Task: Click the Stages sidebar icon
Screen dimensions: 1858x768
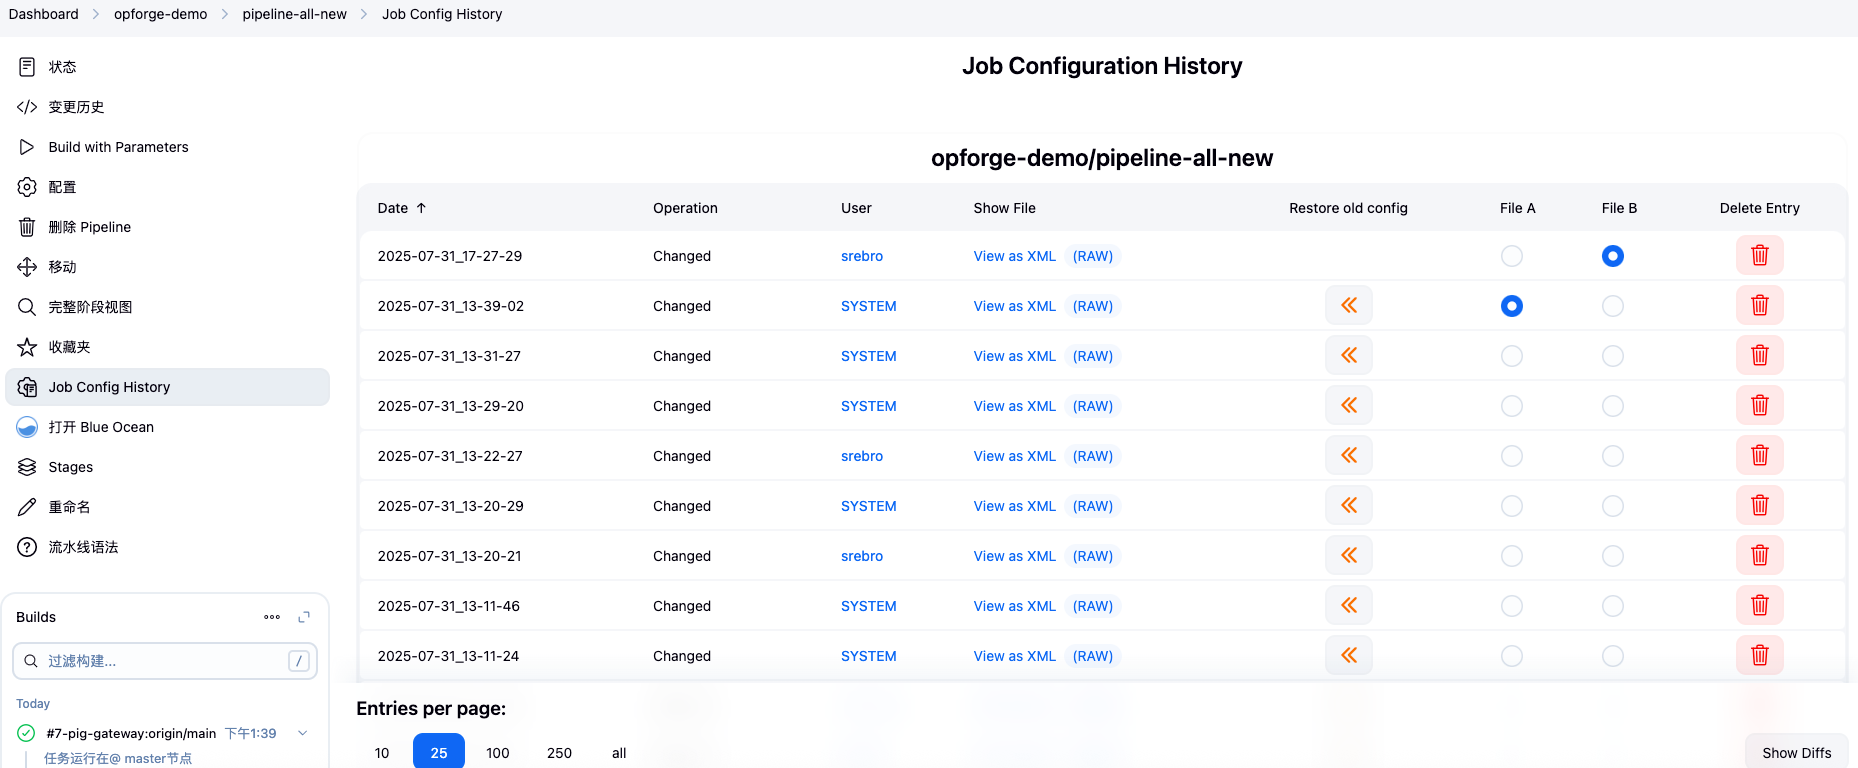Action: point(27,467)
